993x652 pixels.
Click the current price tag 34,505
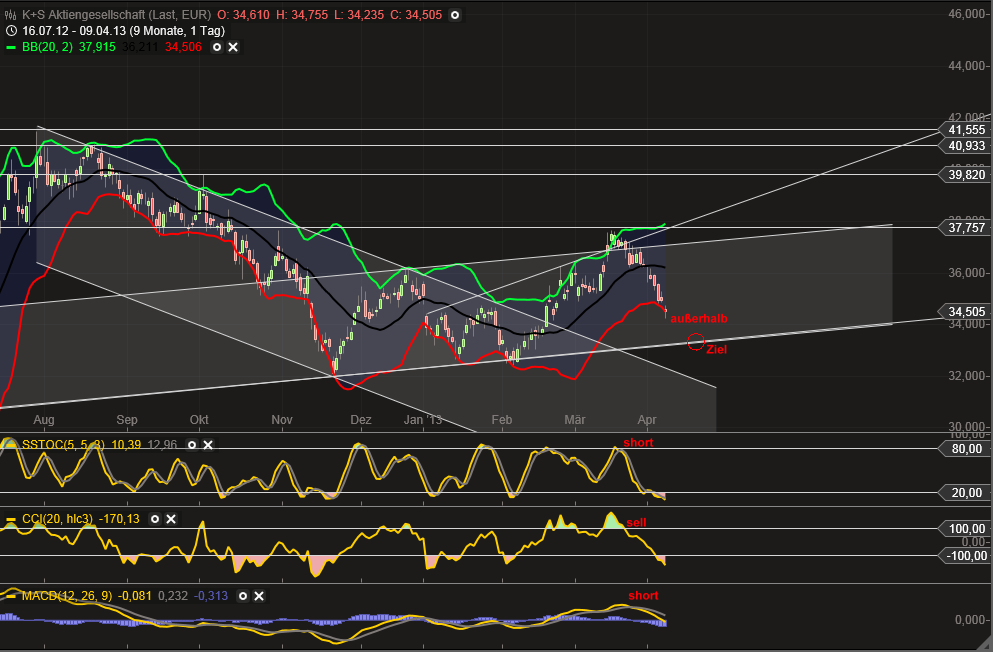click(x=965, y=311)
